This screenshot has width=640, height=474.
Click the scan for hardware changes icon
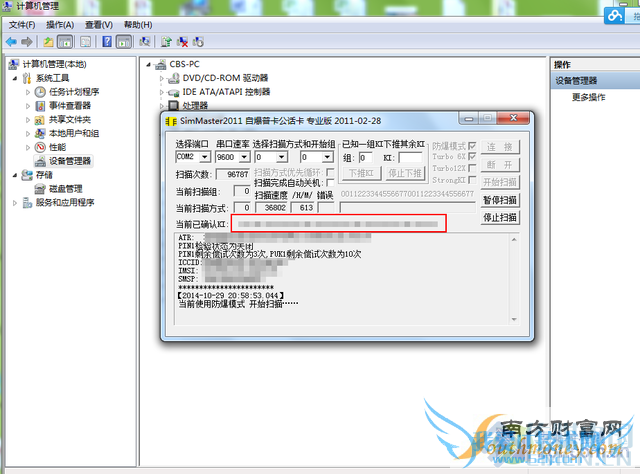[144, 42]
